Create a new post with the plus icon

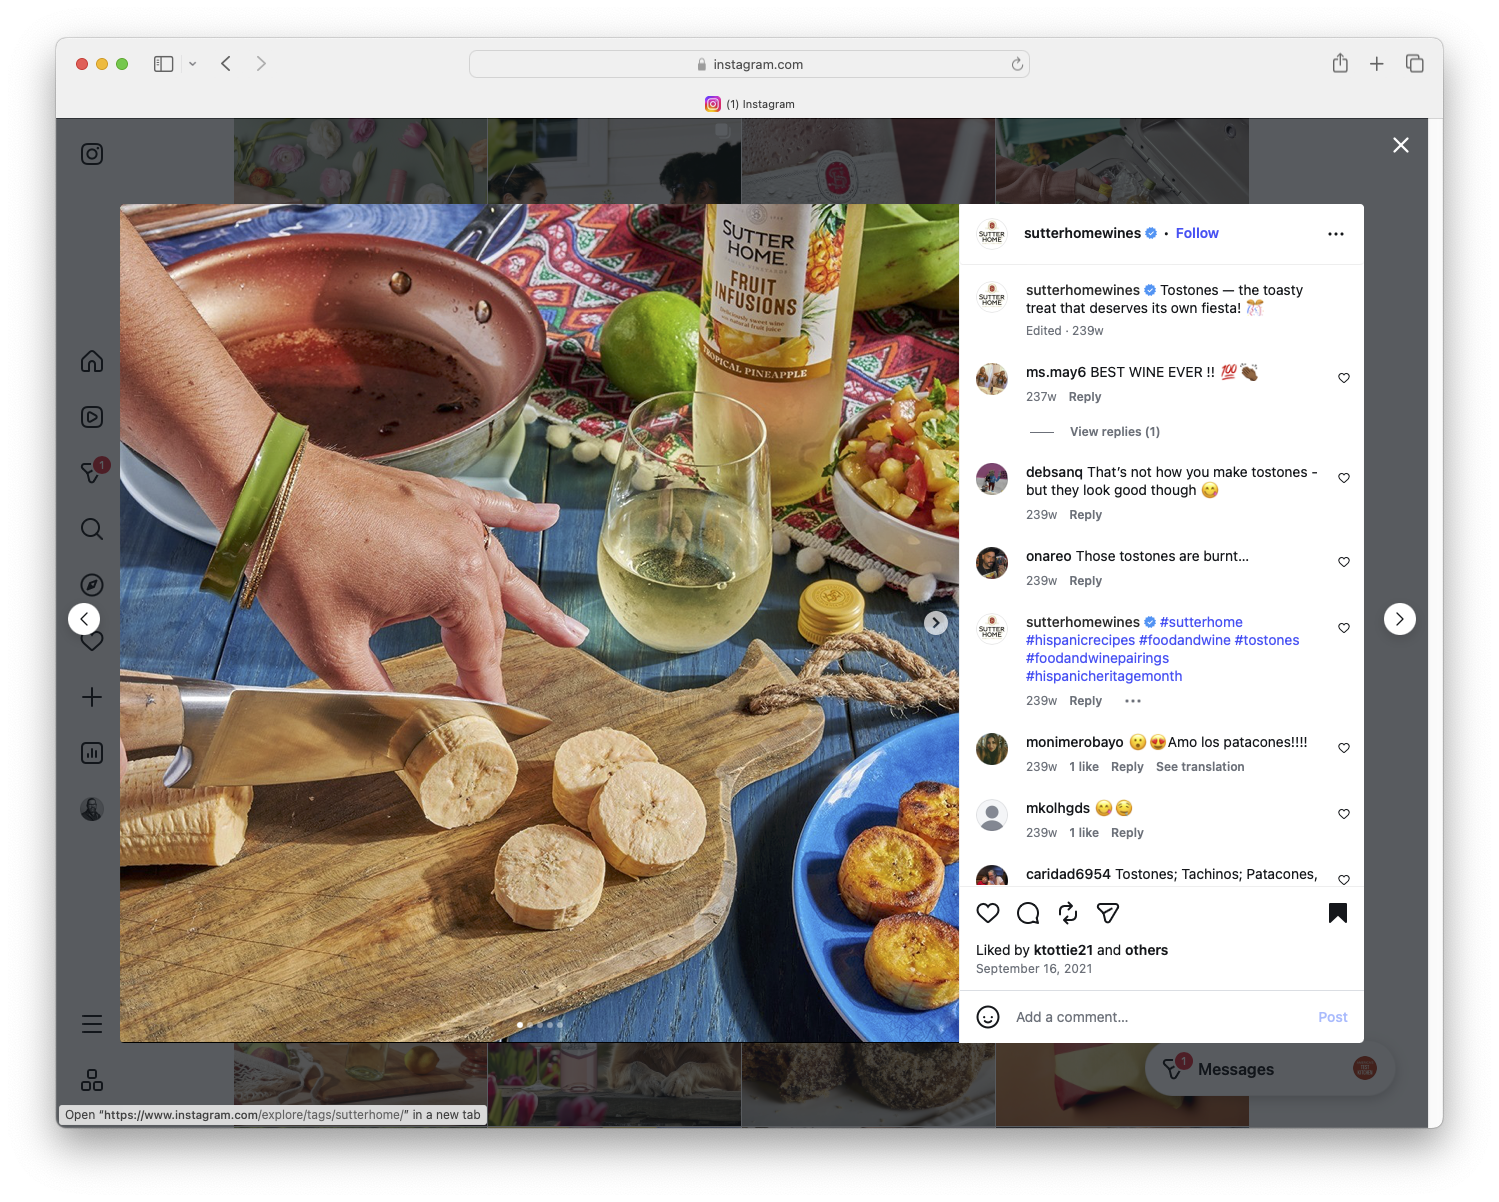[x=91, y=697]
